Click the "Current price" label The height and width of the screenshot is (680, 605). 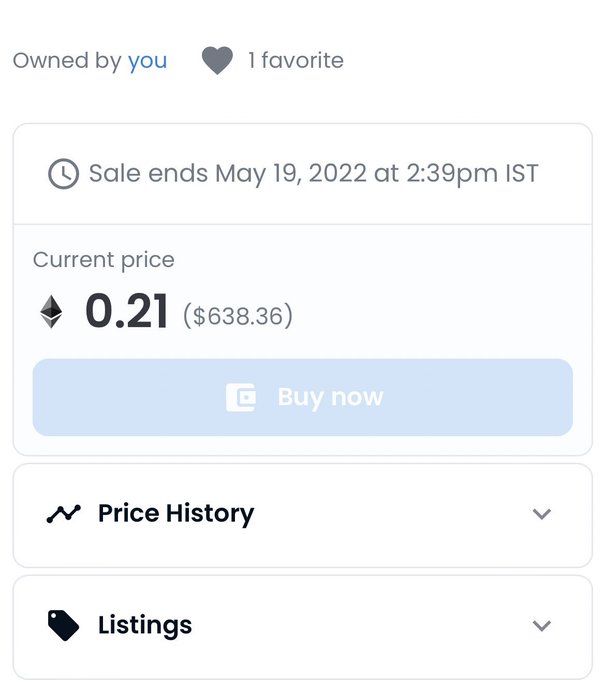click(x=104, y=260)
